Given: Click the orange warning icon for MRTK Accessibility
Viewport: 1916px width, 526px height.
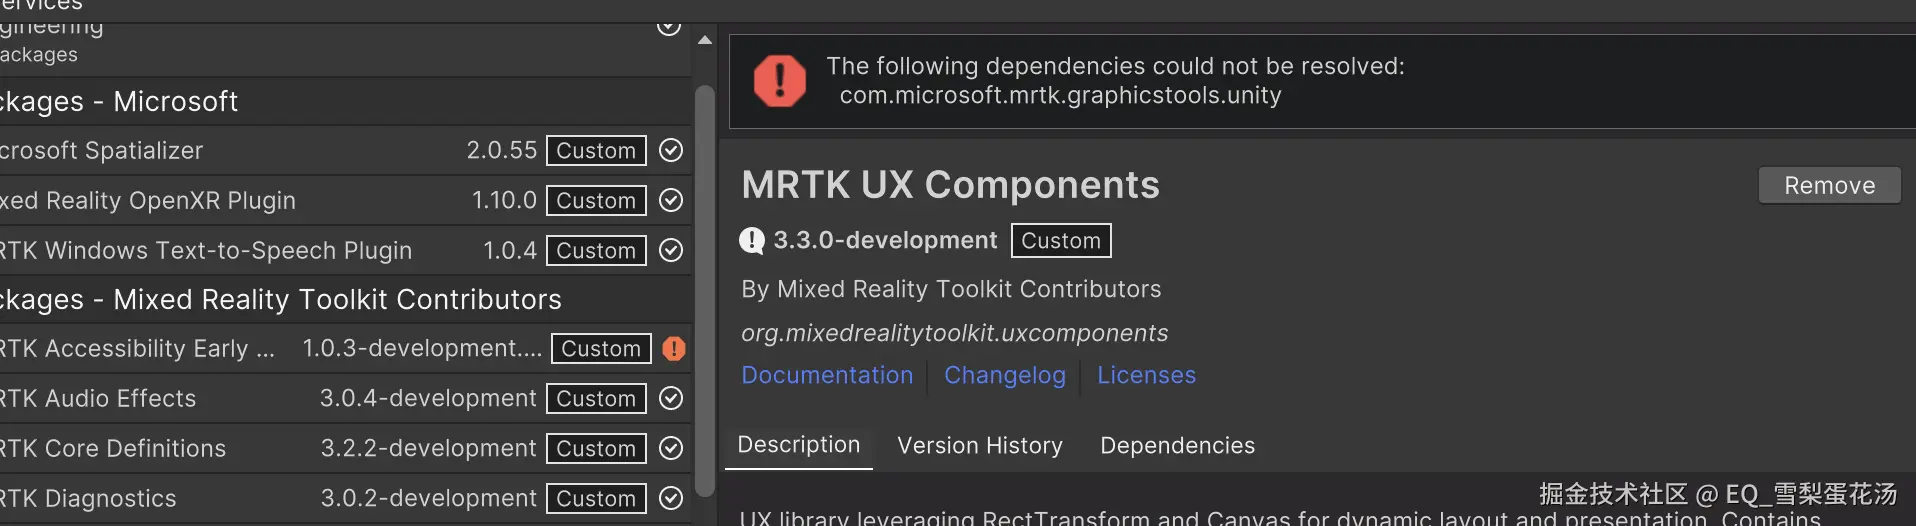Looking at the screenshot, I should tap(674, 348).
